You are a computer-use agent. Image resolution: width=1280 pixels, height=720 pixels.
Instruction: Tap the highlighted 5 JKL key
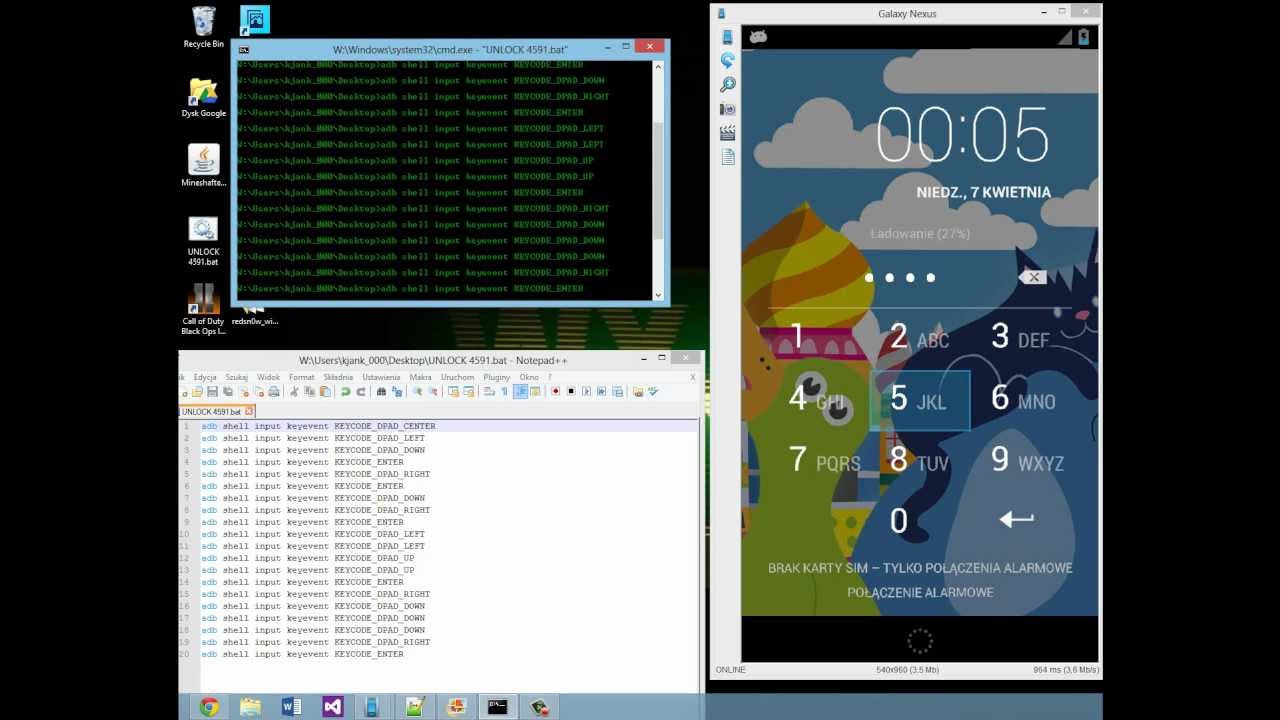[919, 399]
